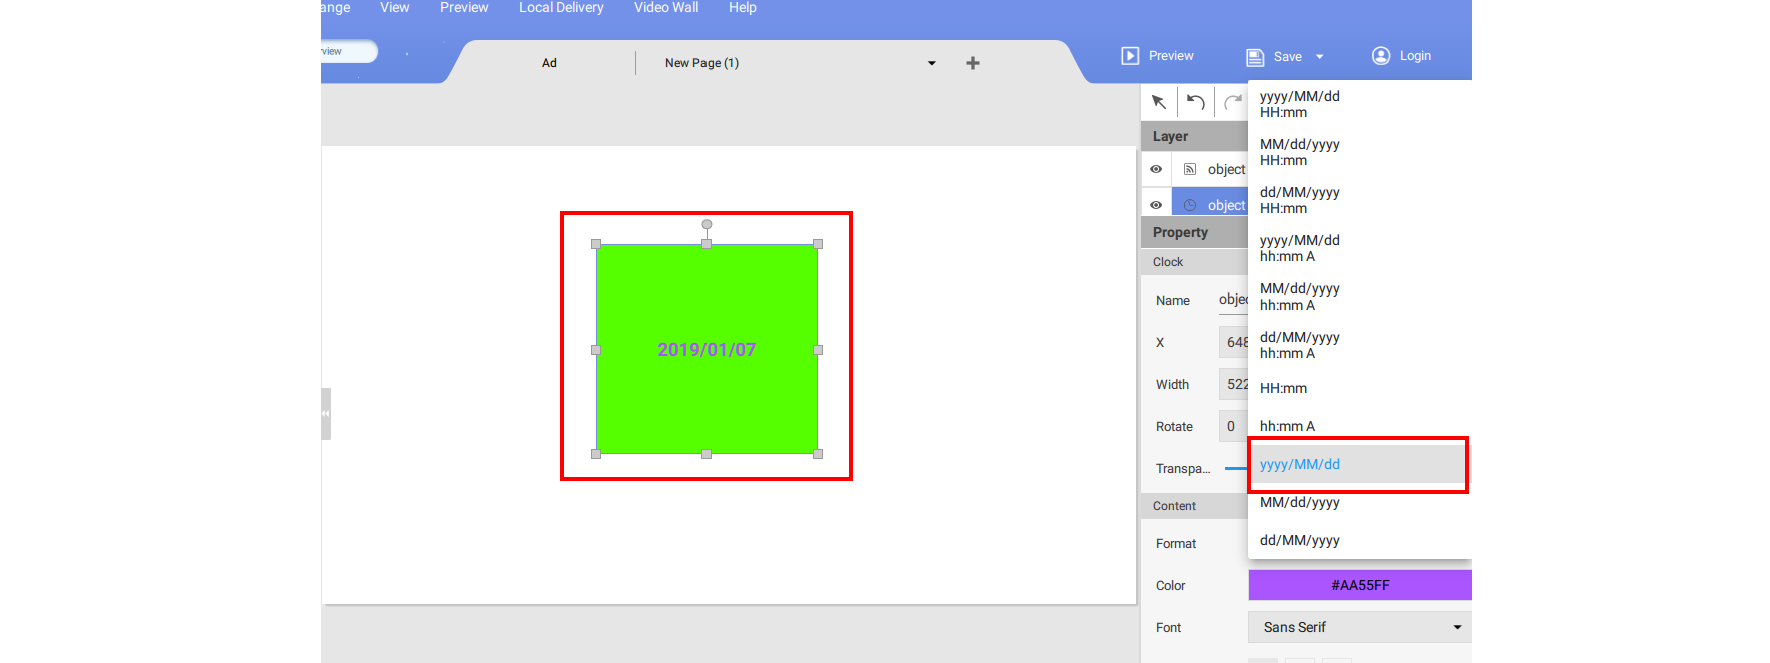
Task: Click the undo arrow icon
Action: tap(1195, 102)
